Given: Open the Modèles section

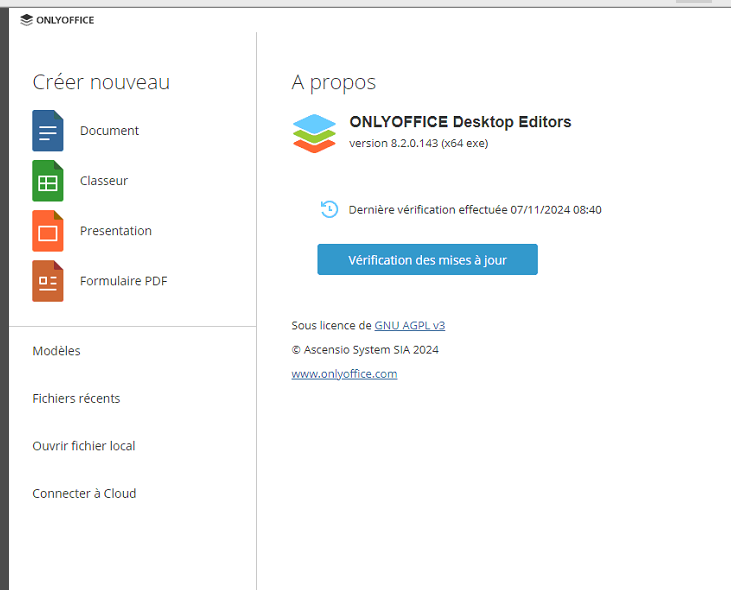Looking at the screenshot, I should (56, 351).
